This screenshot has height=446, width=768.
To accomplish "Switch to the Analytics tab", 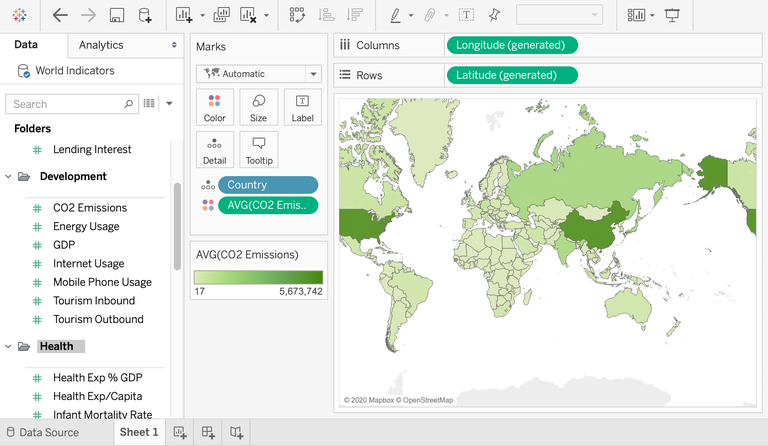I will (x=101, y=45).
